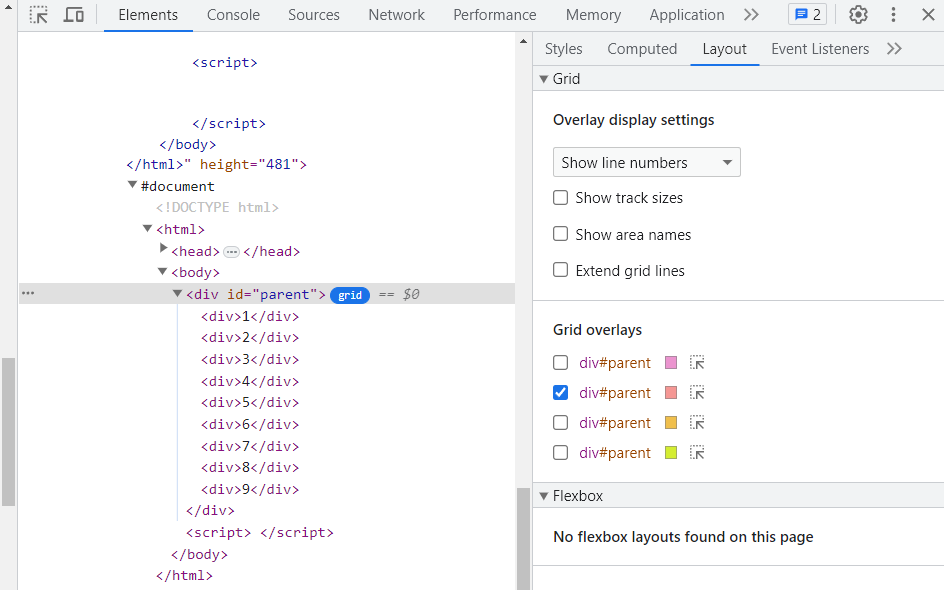The image size is (944, 590).
Task: Turn on Extend grid lines checkbox
Action: click(561, 271)
